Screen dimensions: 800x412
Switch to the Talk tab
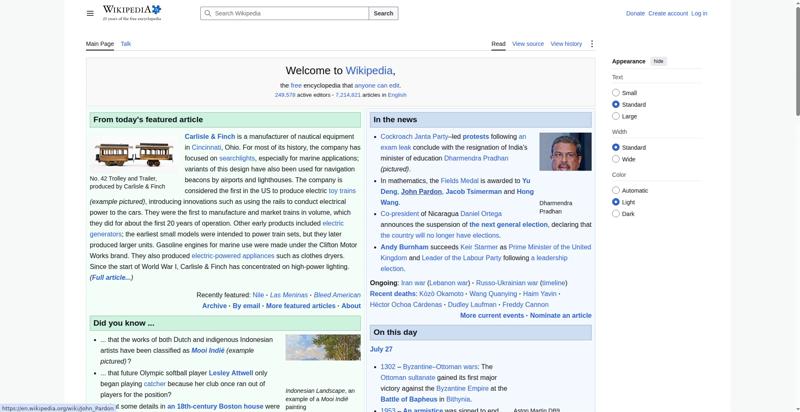pos(126,44)
